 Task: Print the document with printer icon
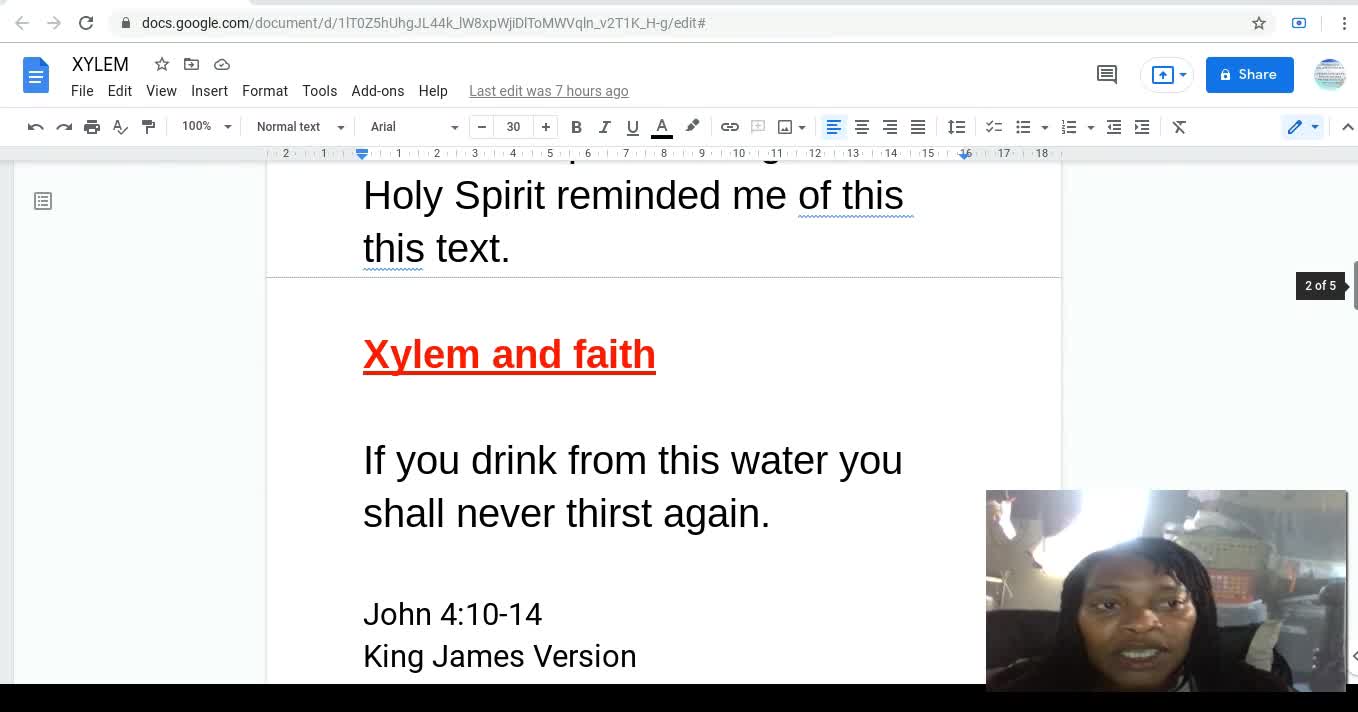pyautogui.click(x=92, y=127)
